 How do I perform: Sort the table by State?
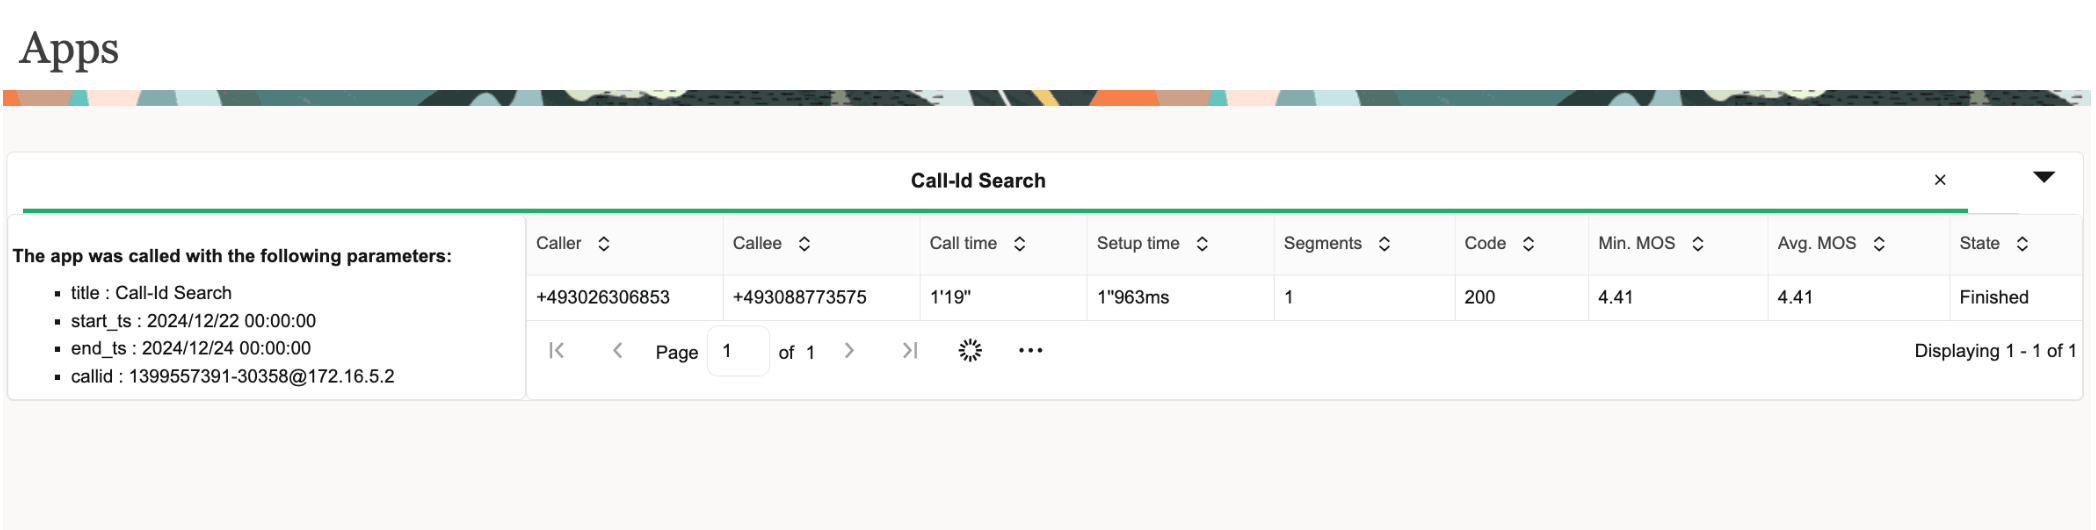pos(2022,244)
